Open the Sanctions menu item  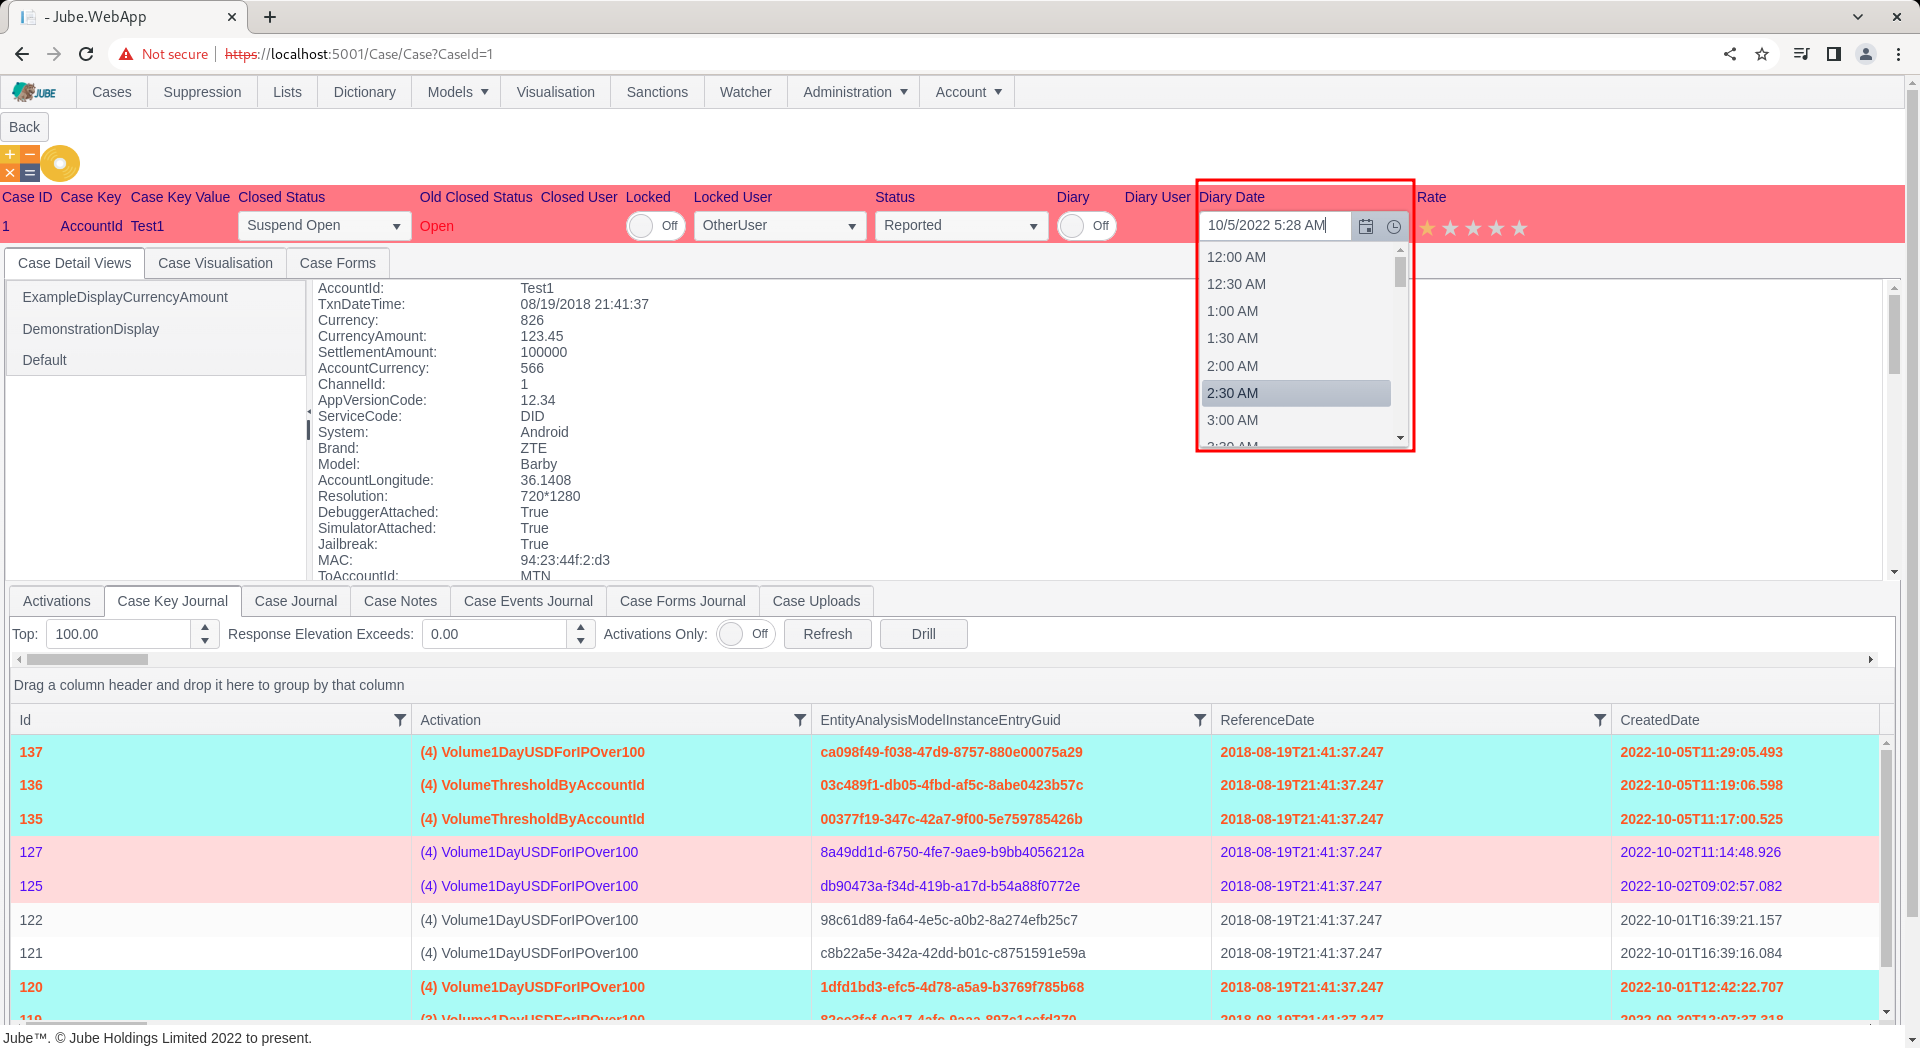pos(657,92)
